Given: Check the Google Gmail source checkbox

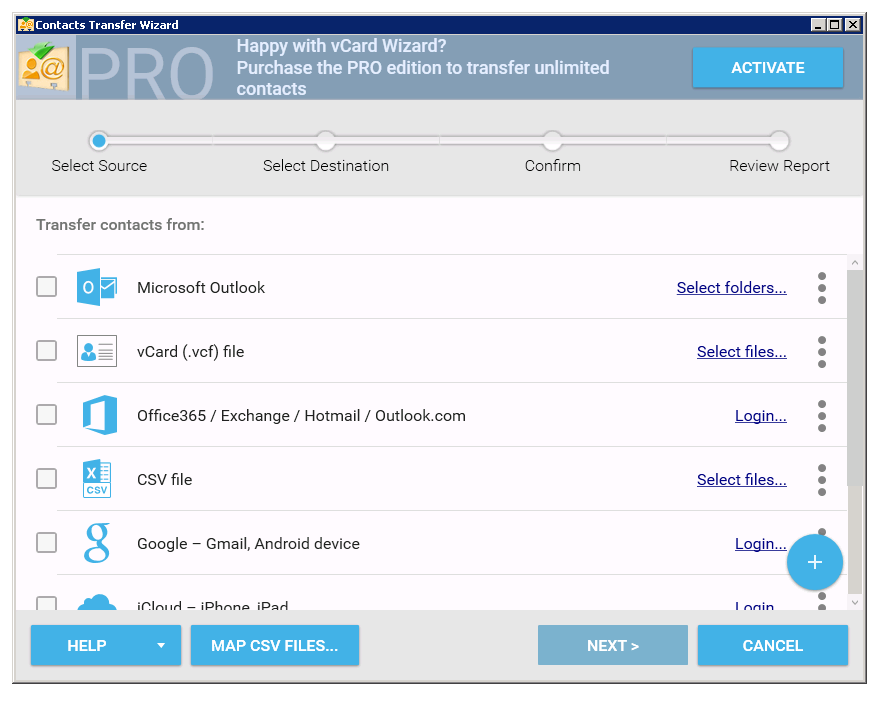Looking at the screenshot, I should [x=46, y=542].
